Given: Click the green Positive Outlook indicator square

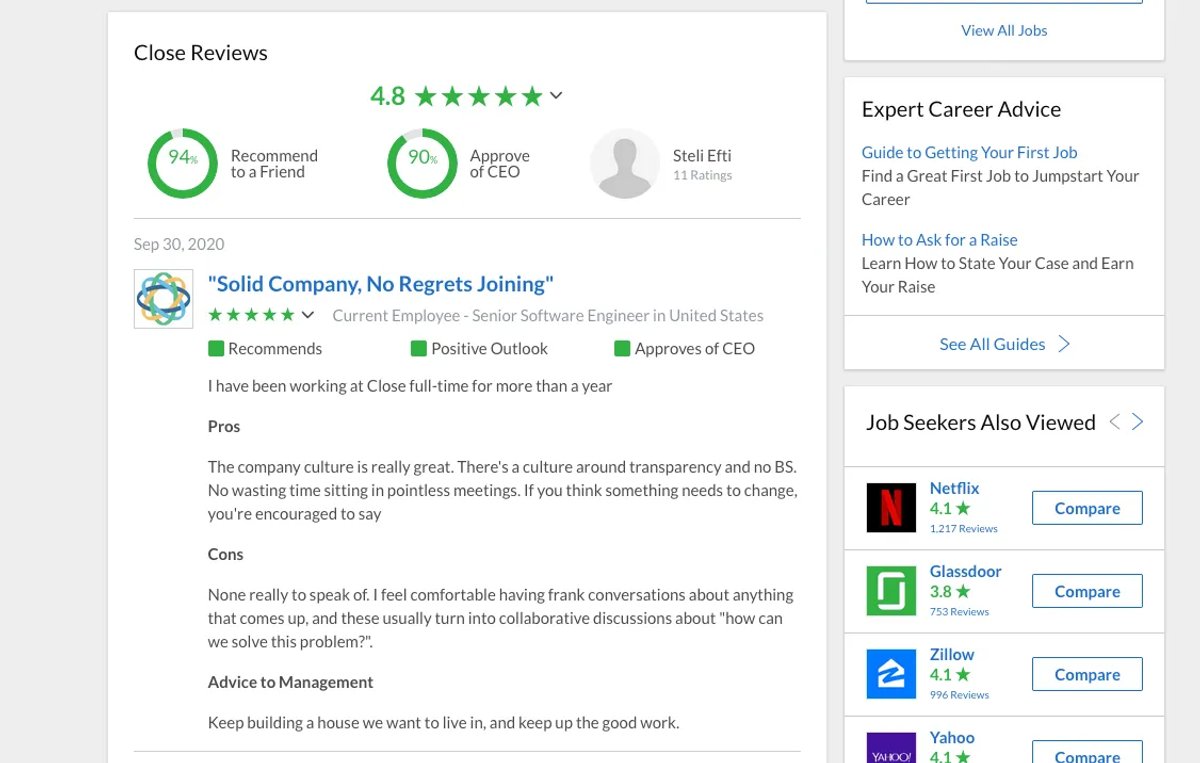Looking at the screenshot, I should tap(418, 348).
